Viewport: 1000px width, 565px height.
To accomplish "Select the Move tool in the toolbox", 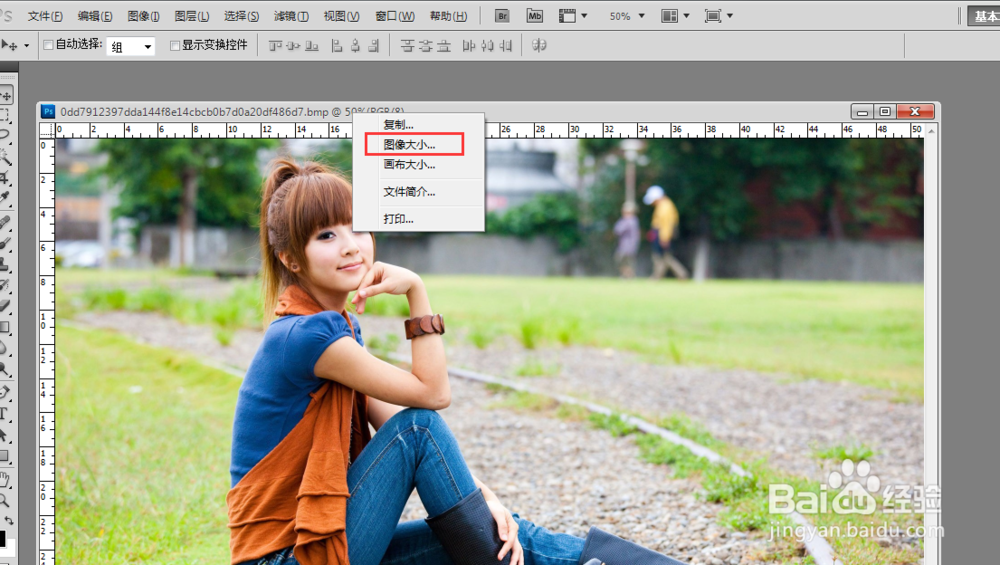I will click(6, 96).
